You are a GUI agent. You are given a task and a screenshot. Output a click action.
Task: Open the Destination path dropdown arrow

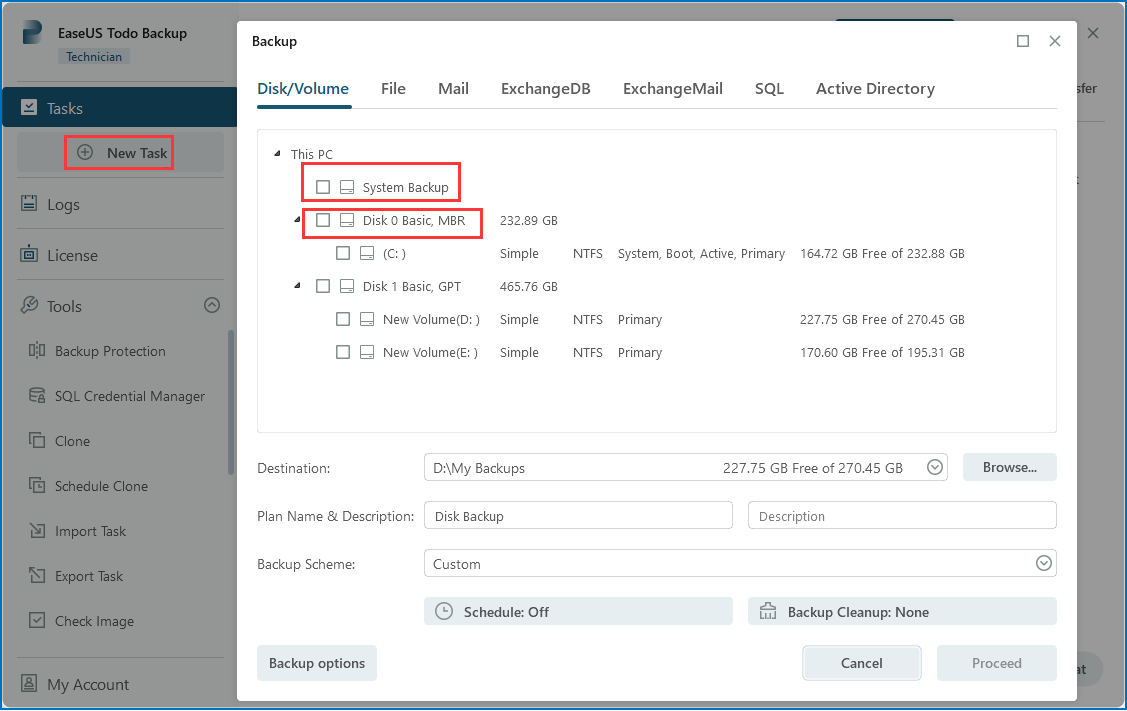pos(935,467)
